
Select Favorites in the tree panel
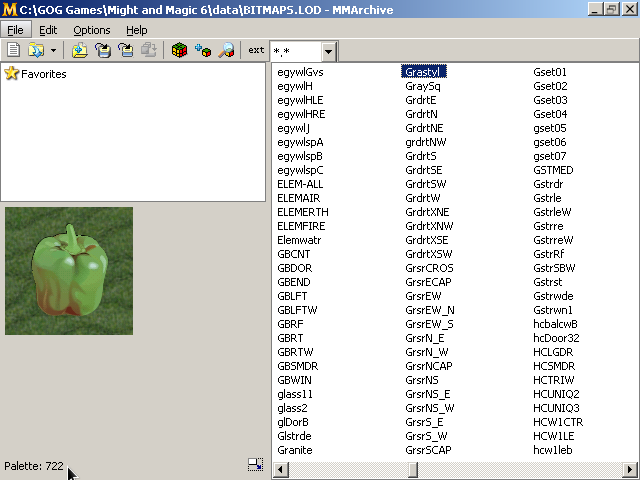(x=43, y=74)
